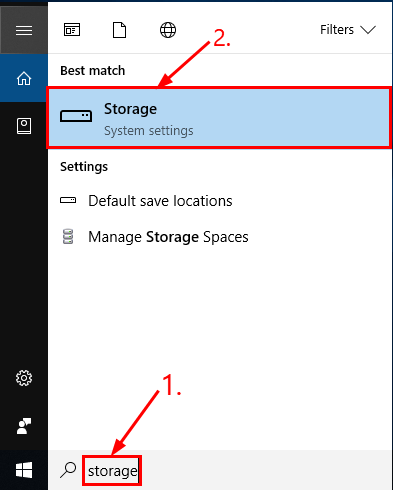
Task: Open Manage Storage Spaces
Action: click(x=168, y=237)
